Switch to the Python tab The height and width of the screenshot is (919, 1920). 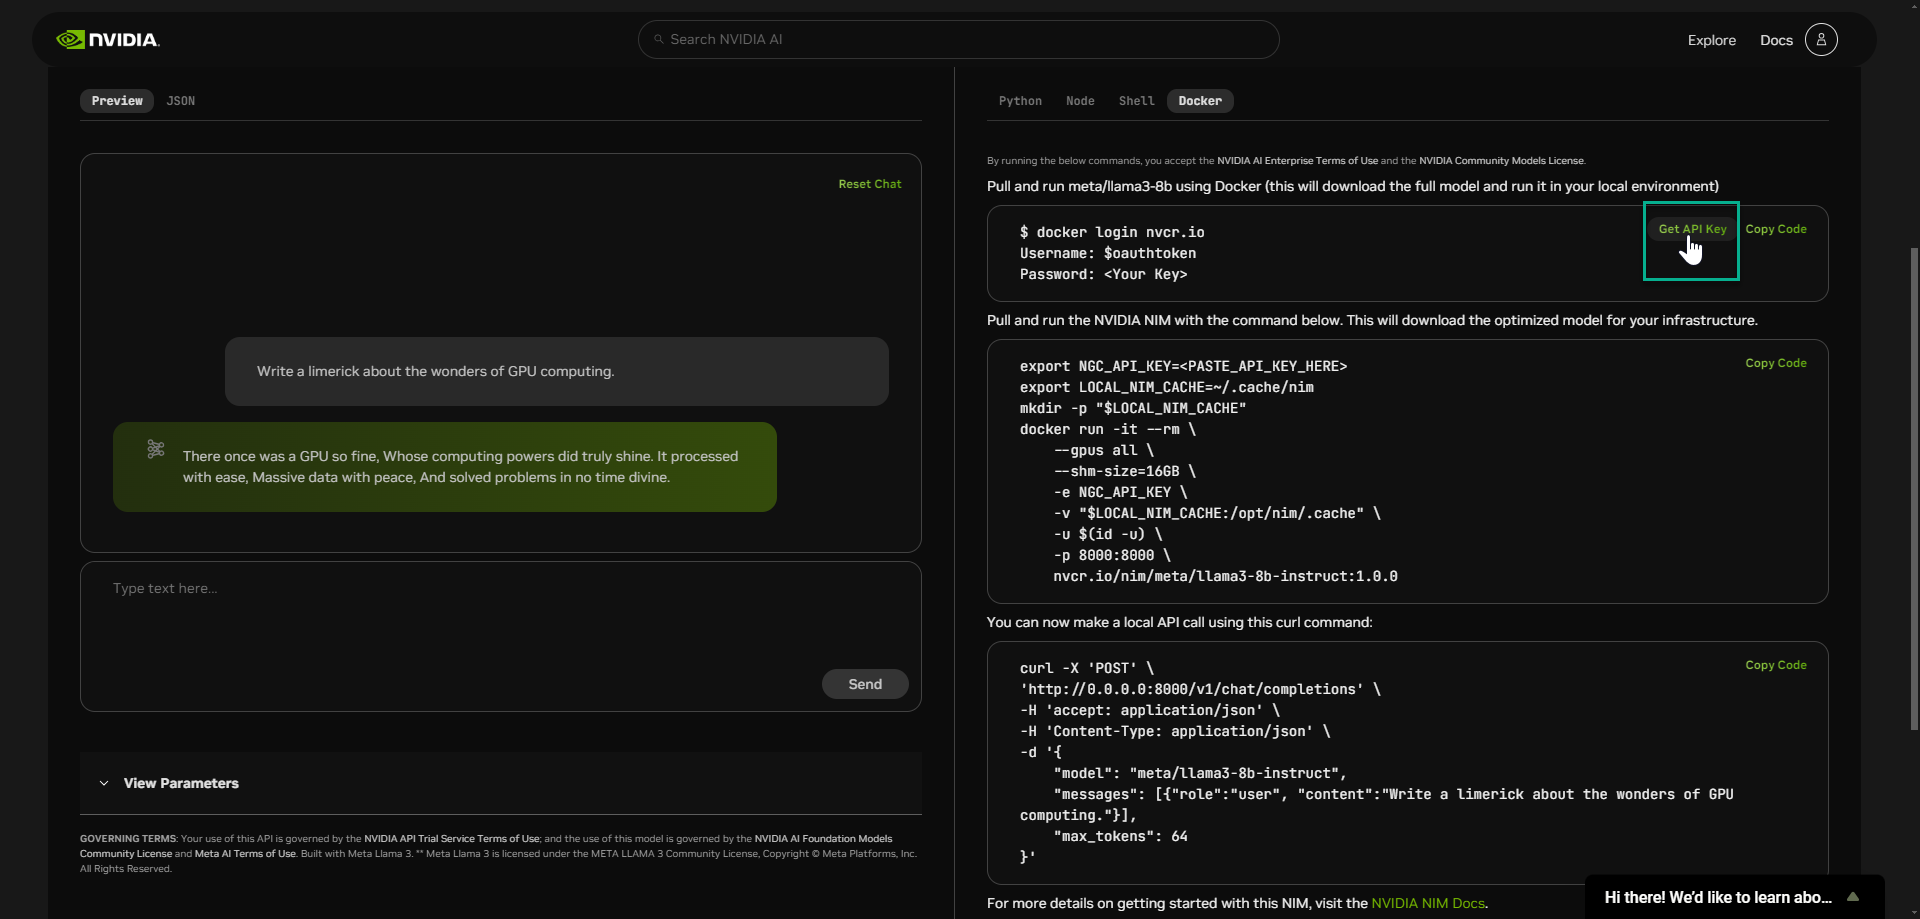[x=1020, y=101]
